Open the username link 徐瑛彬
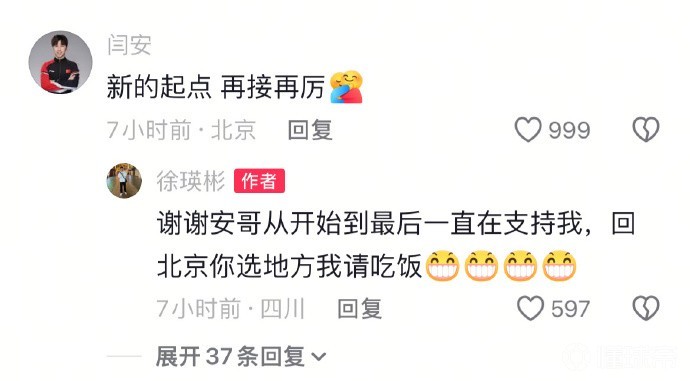This screenshot has width=690, height=381. 191,181
